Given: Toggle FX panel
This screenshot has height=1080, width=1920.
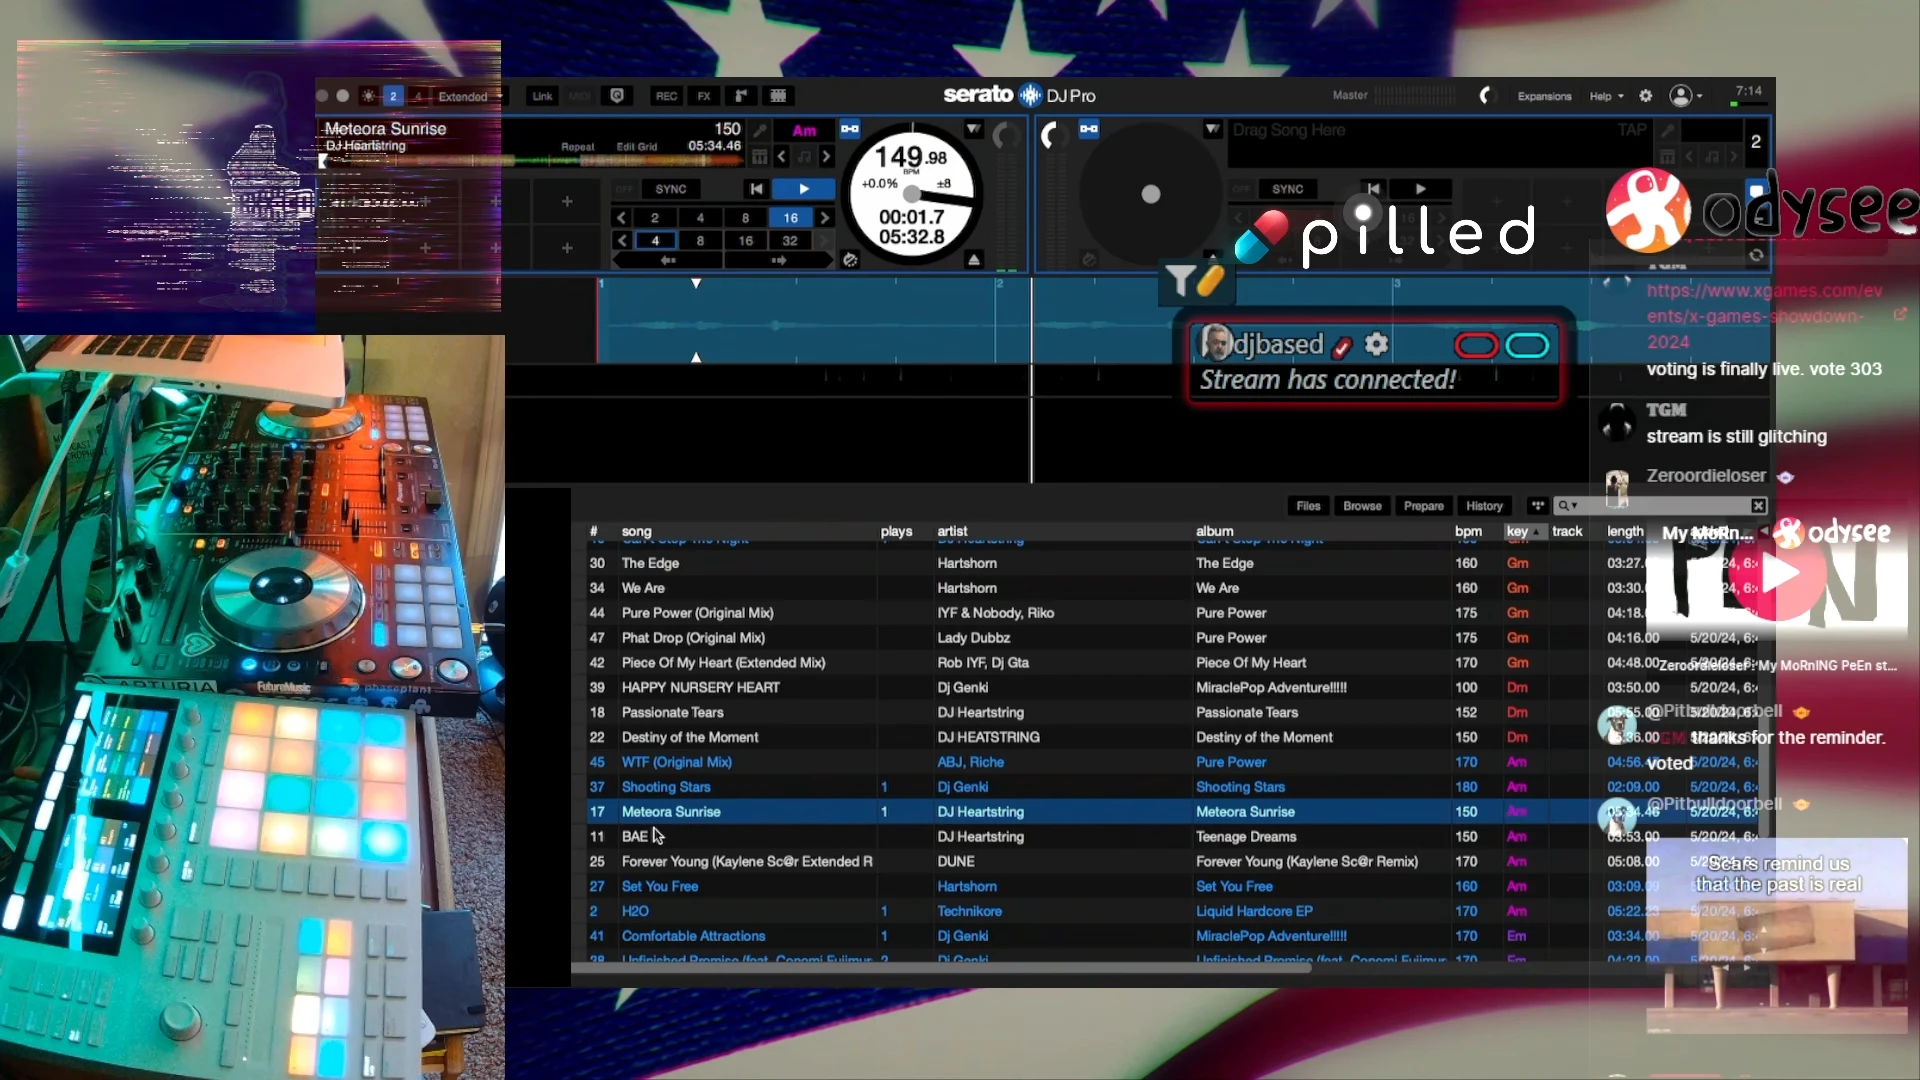Looking at the screenshot, I should point(704,96).
